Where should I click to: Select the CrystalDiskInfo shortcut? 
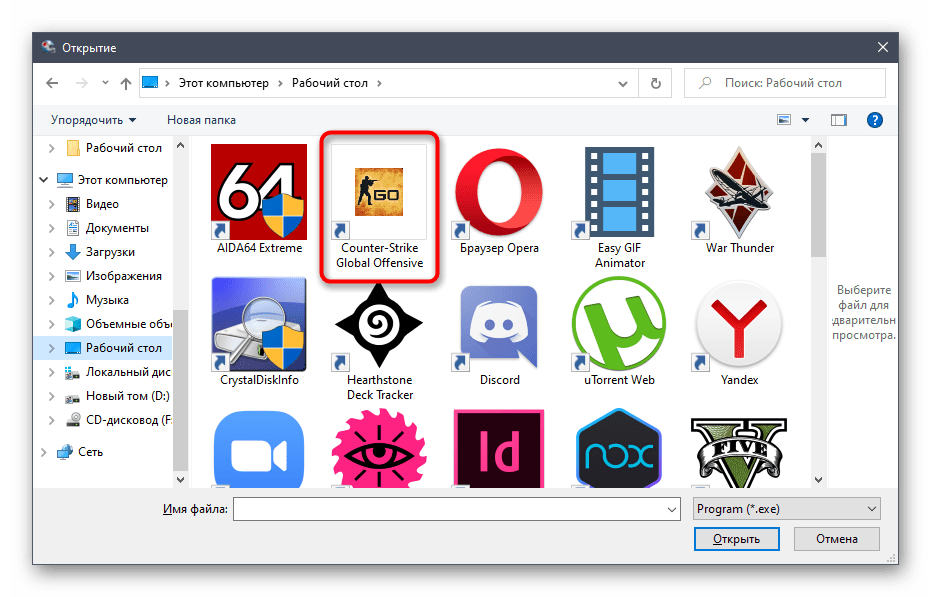click(259, 324)
